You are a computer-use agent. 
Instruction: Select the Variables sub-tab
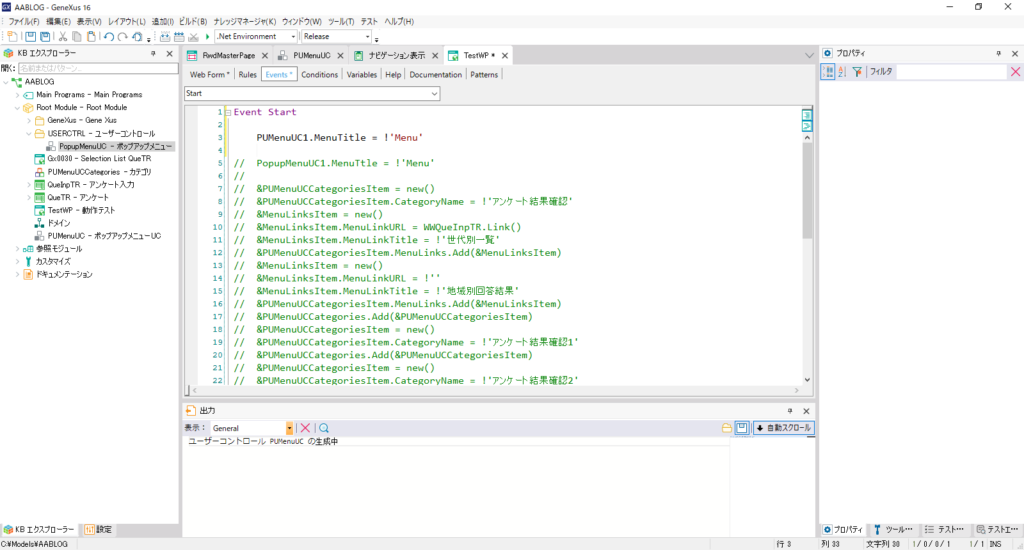click(x=362, y=74)
